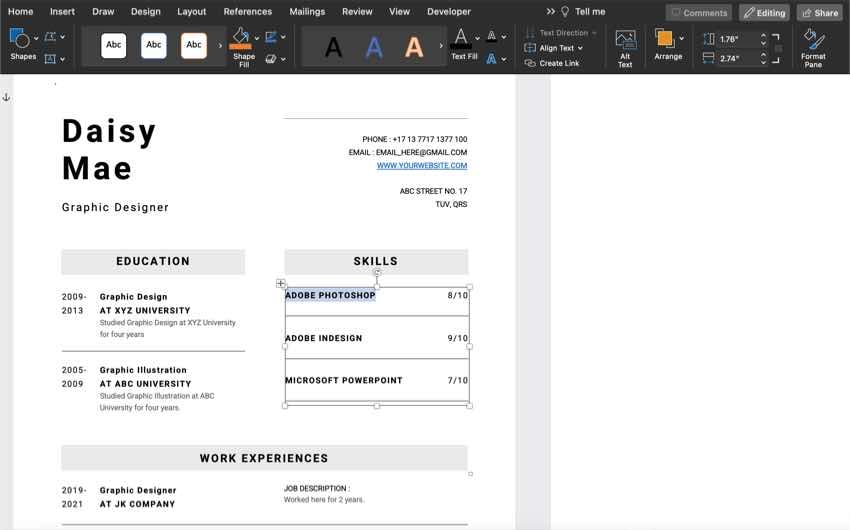
Task: Open the Shape Effects dropdown arrow
Action: (x=284, y=59)
